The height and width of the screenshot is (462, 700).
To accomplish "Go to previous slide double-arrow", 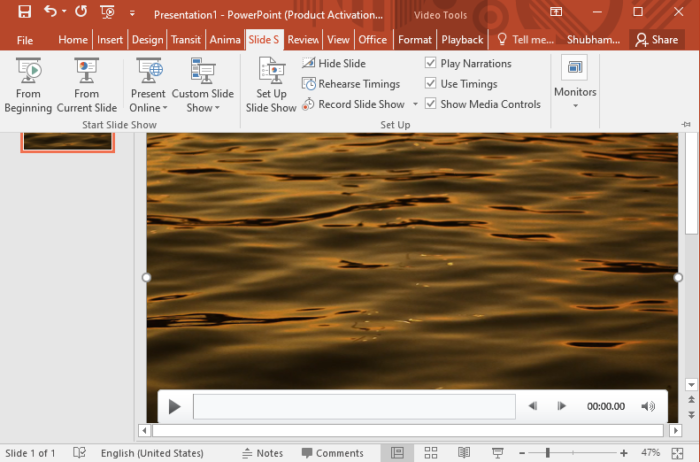I will pos(691,400).
